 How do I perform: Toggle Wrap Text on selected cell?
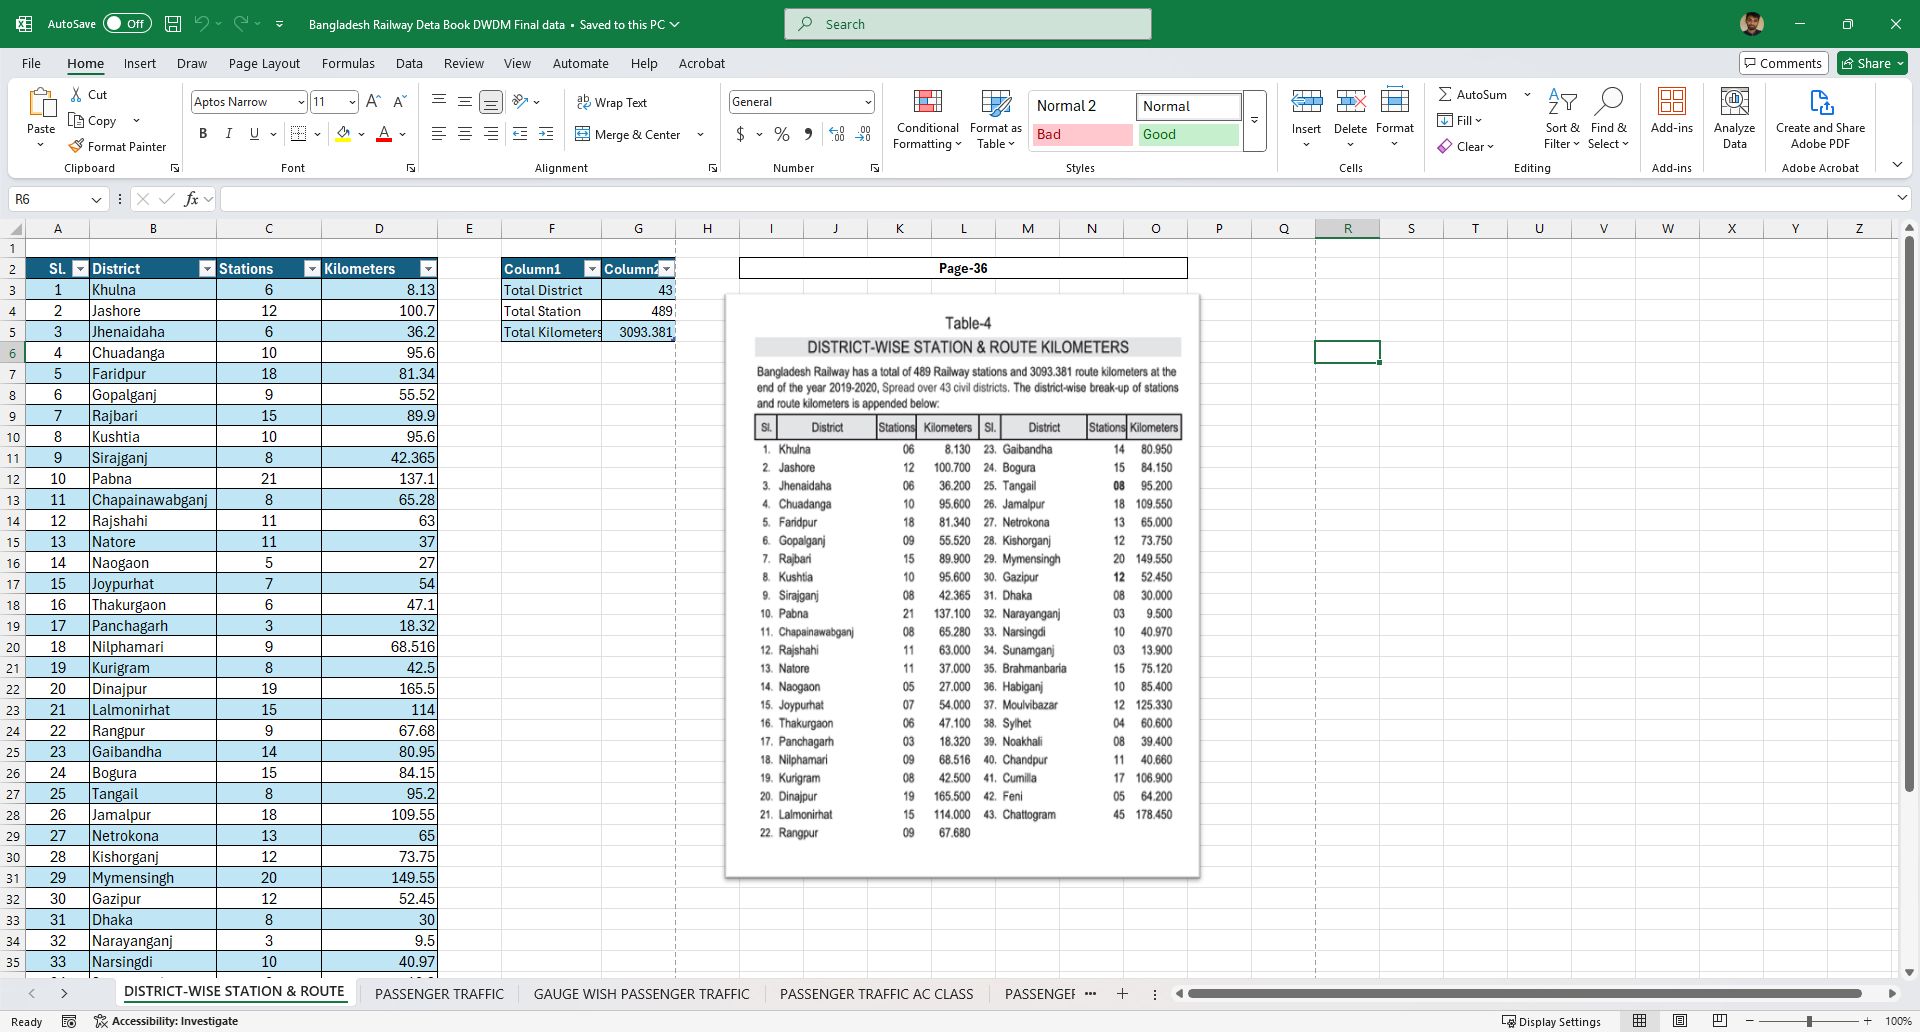pyautogui.click(x=611, y=102)
